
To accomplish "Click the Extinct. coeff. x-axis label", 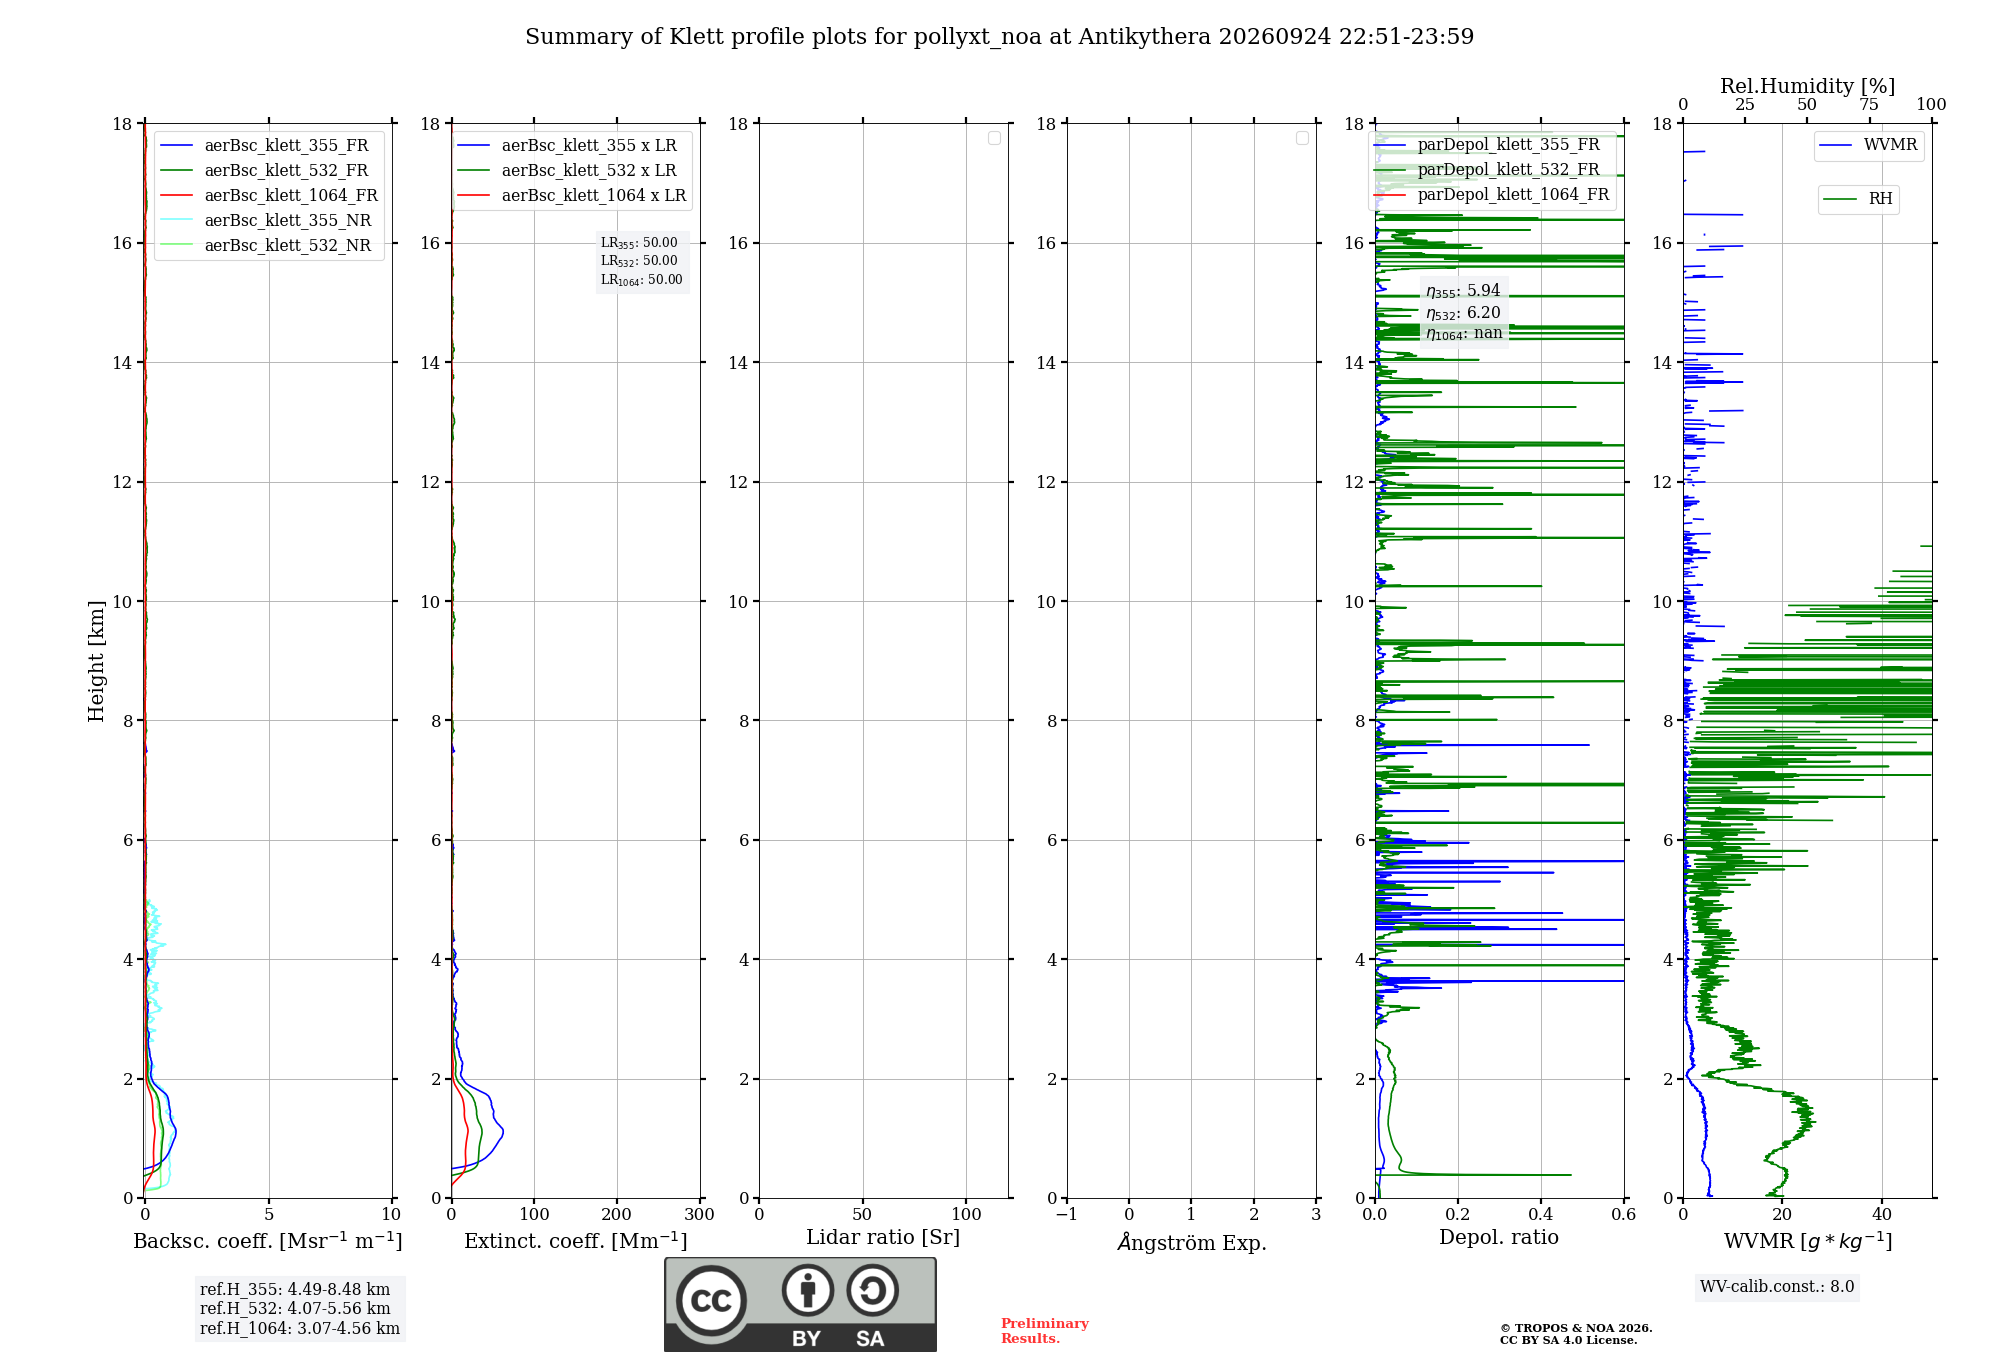I will pyautogui.click(x=576, y=1241).
